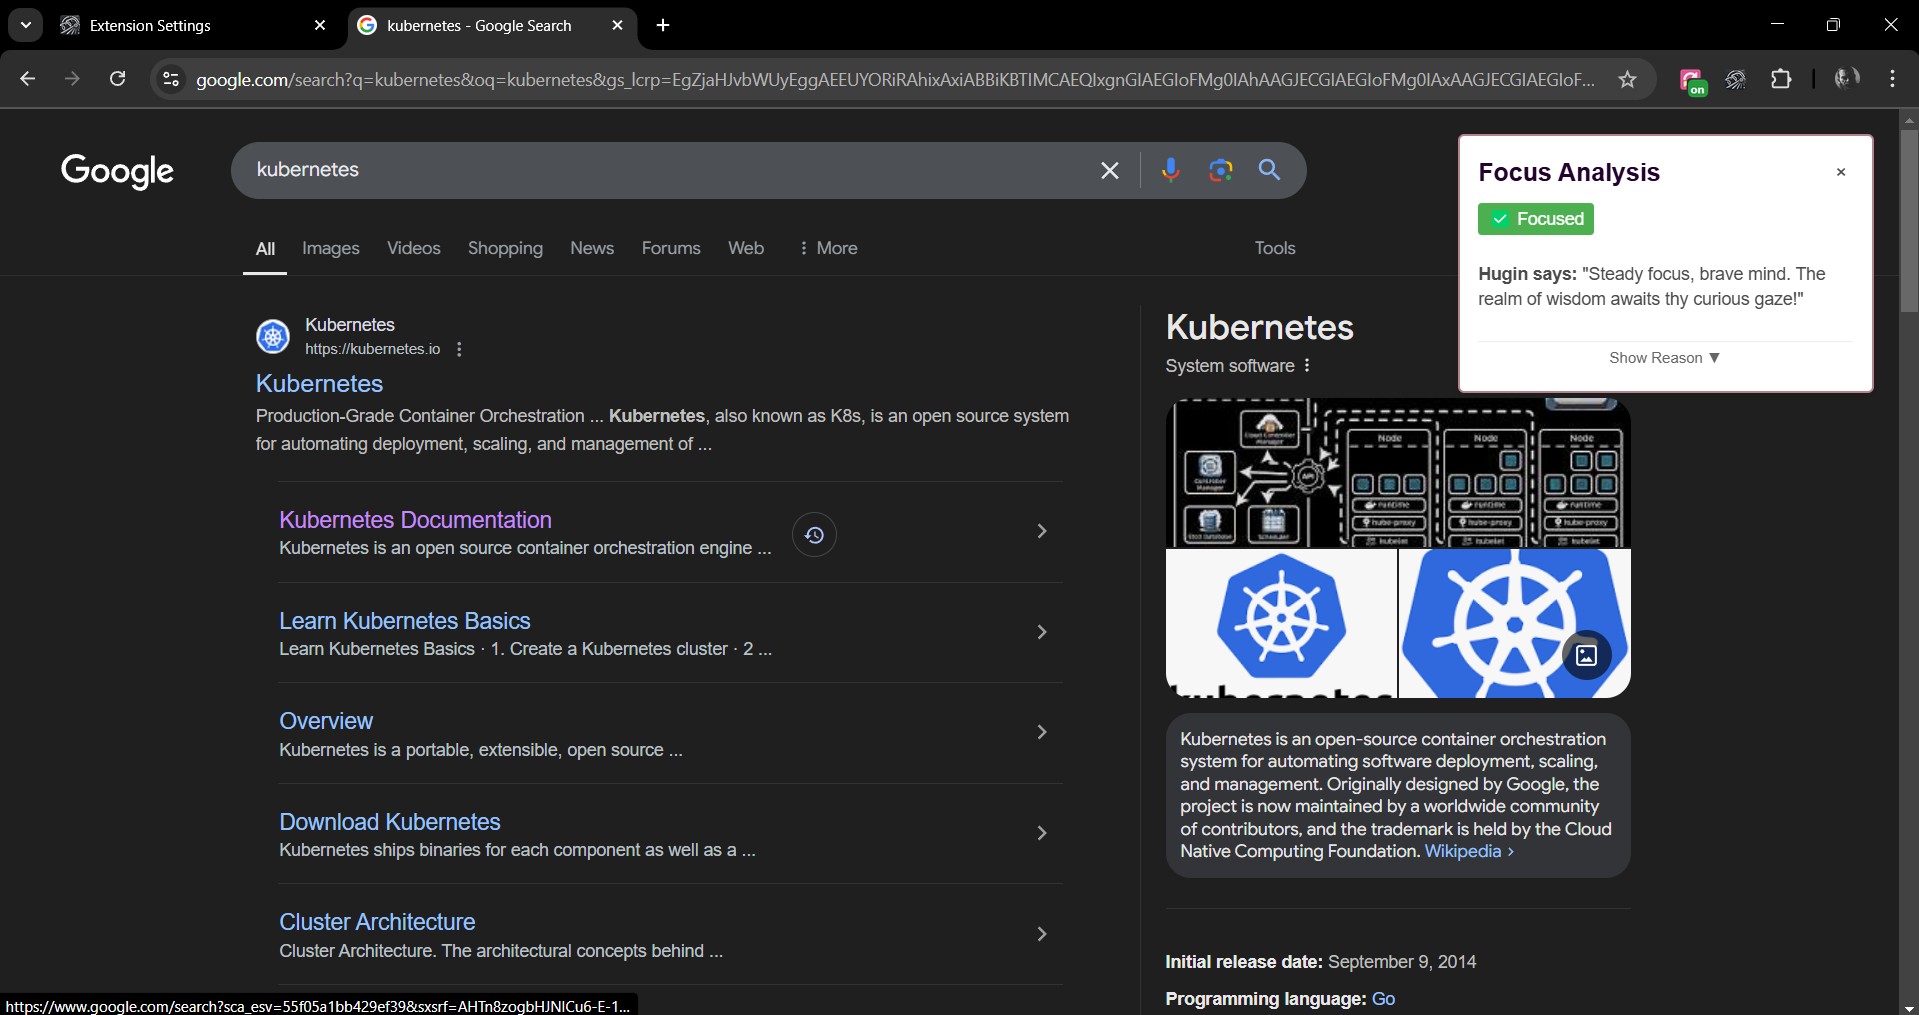Switch to the Shopping tab
The image size is (1919, 1015).
tap(505, 248)
